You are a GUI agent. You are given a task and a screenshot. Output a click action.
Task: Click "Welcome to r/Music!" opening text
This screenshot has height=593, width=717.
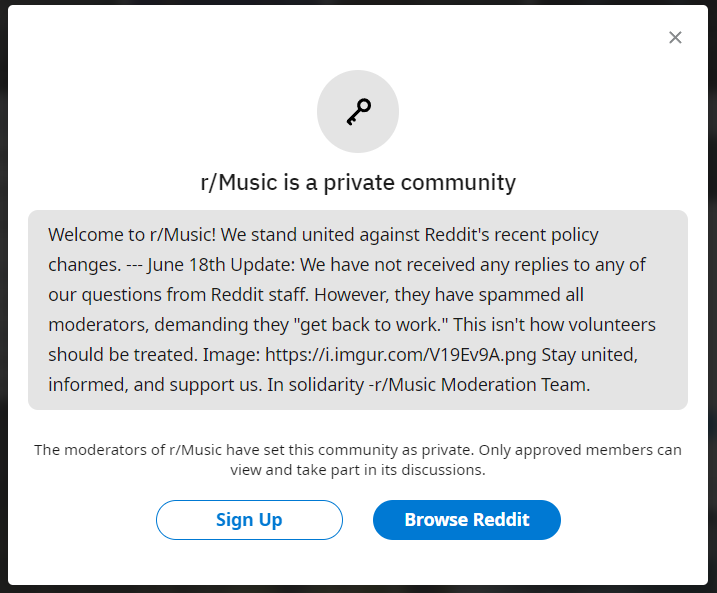[132, 235]
